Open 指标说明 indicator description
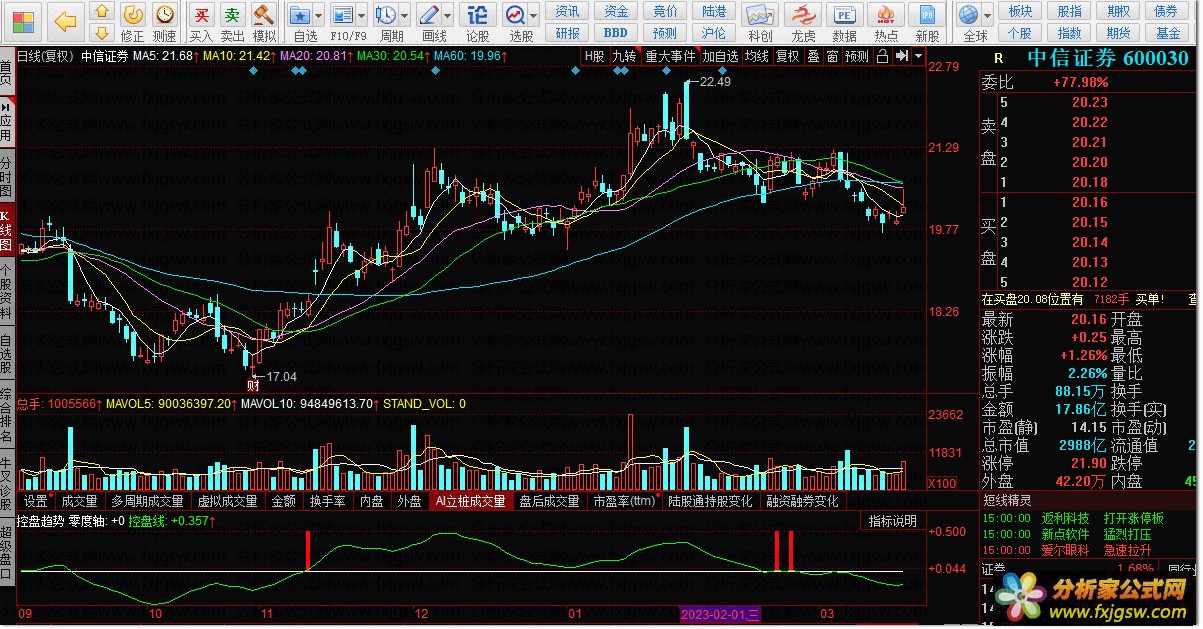 tap(892, 521)
